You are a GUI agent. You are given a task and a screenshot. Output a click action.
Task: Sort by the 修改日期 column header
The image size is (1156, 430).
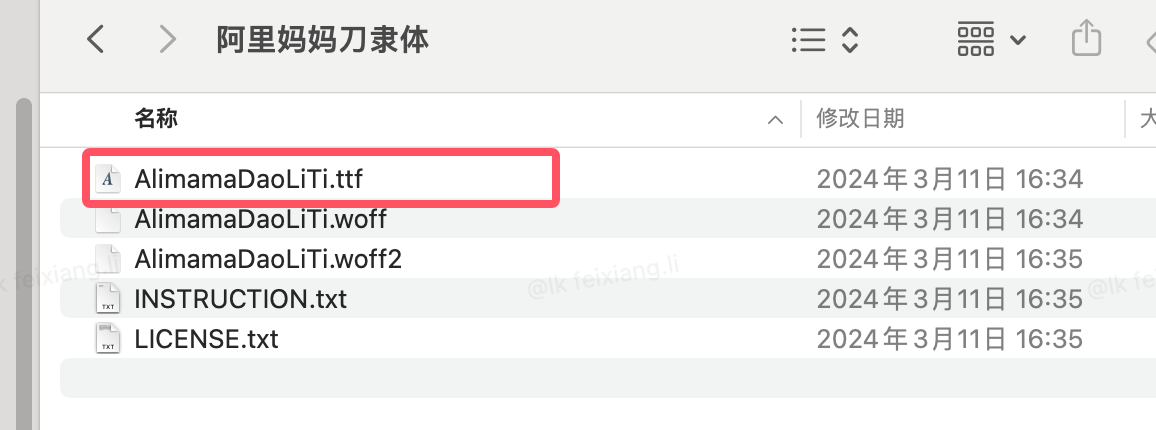coord(860,118)
